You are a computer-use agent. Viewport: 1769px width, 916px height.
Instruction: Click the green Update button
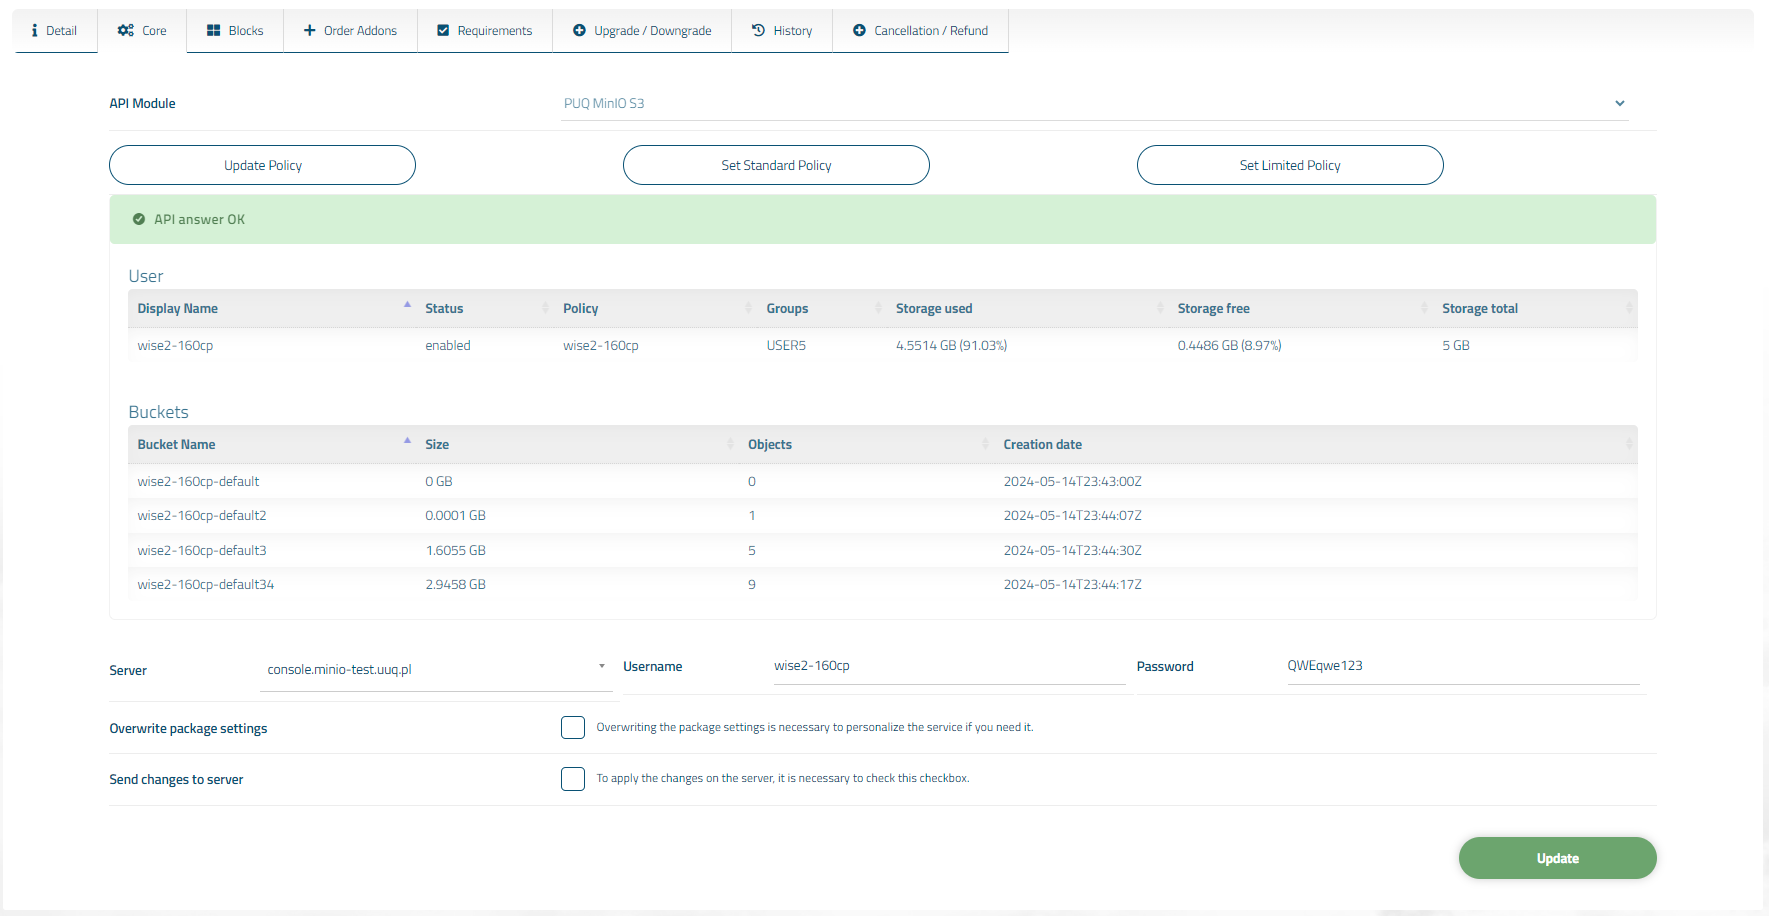coord(1557,858)
